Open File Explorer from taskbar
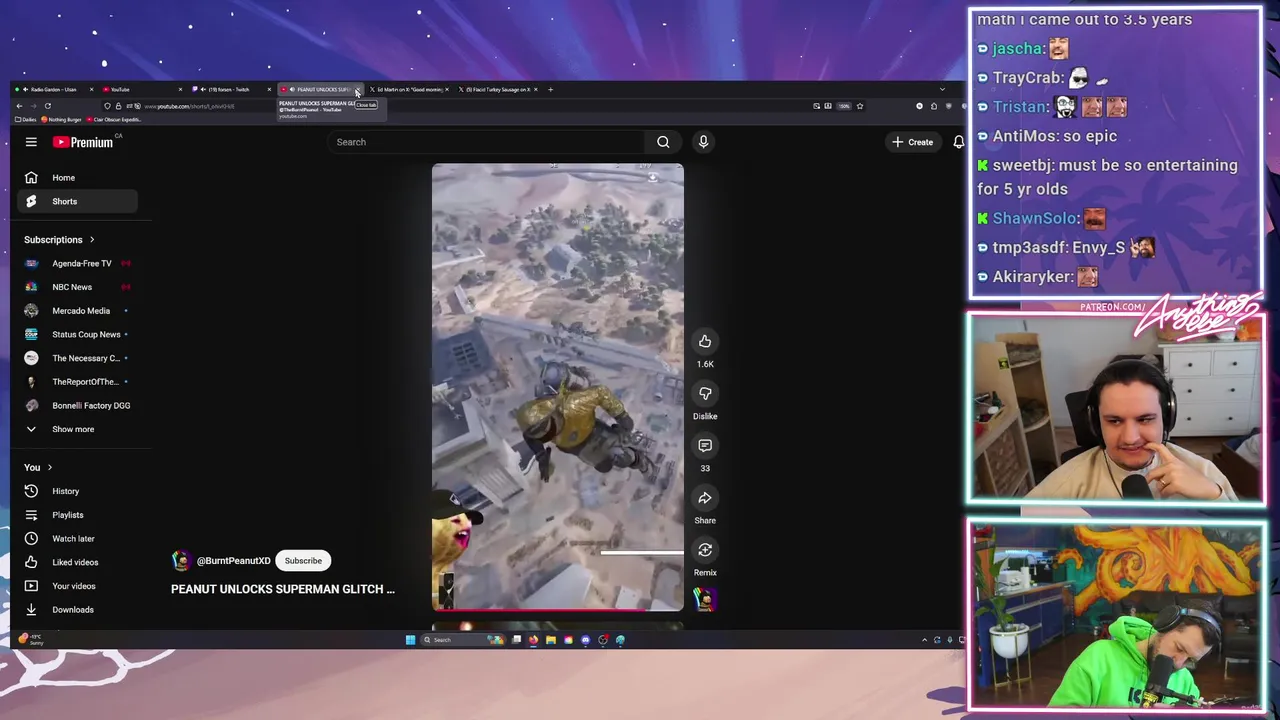 pyautogui.click(x=551, y=640)
